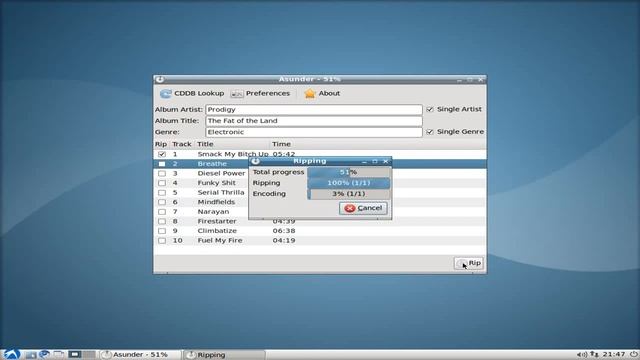Image resolution: width=640 pixels, height=360 pixels.
Task: Switch to Asunder - 51% taskbar entry
Action: (140, 355)
